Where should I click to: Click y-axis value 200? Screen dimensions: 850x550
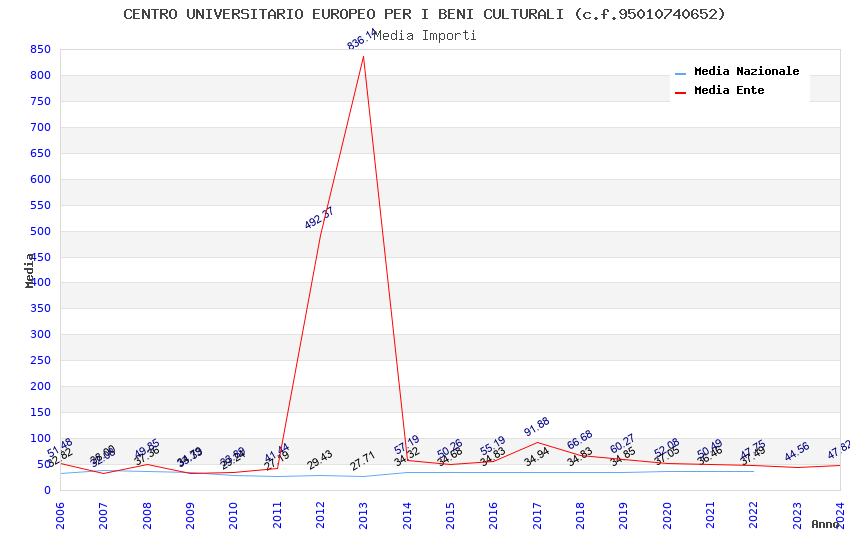click(41, 386)
